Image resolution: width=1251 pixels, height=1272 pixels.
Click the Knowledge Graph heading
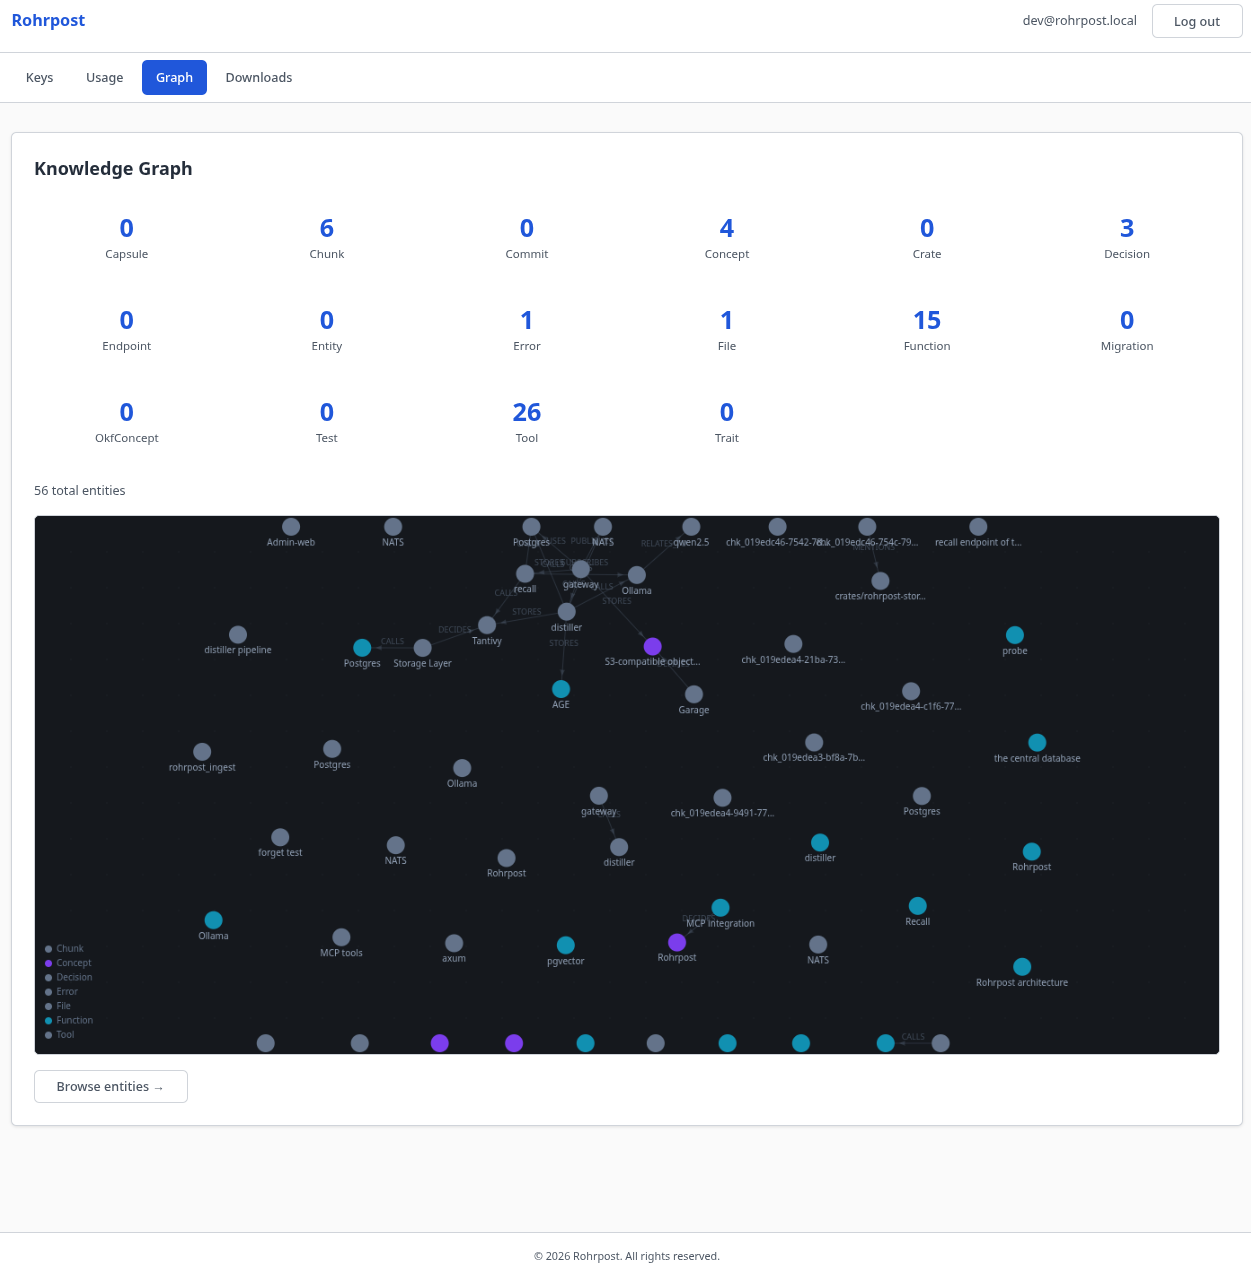tap(113, 168)
